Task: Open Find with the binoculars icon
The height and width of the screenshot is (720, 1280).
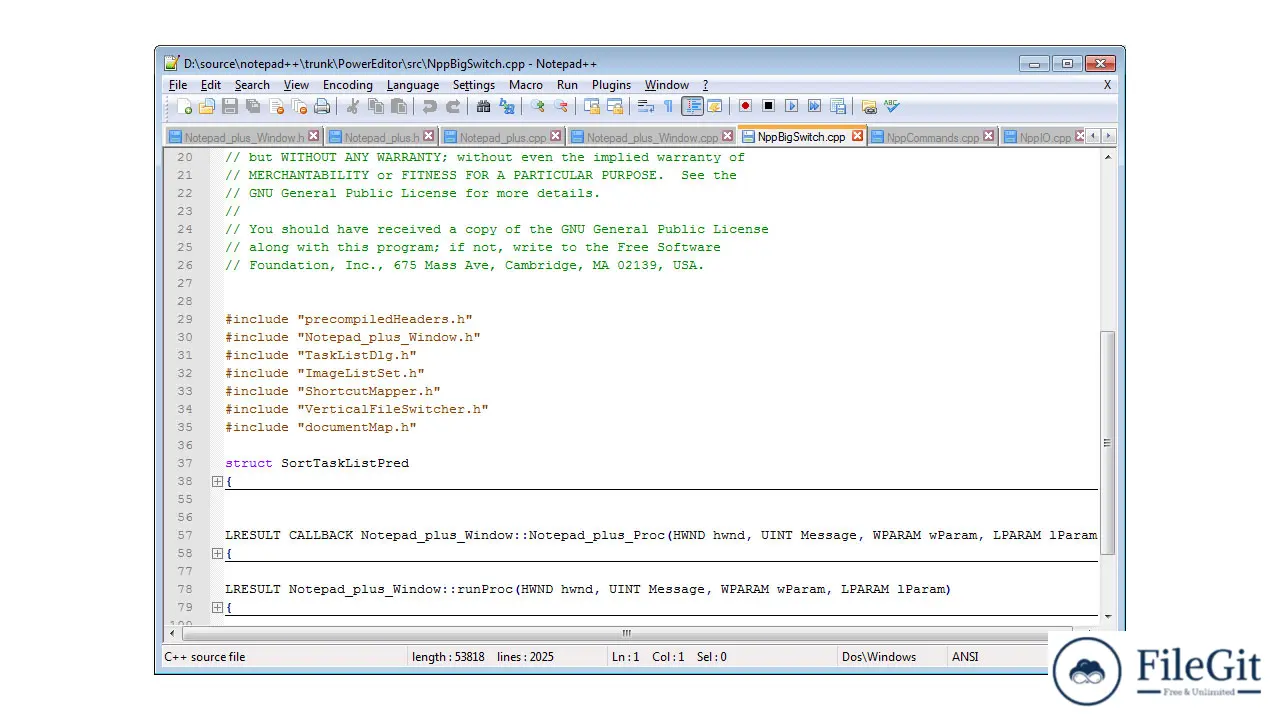Action: (x=483, y=106)
